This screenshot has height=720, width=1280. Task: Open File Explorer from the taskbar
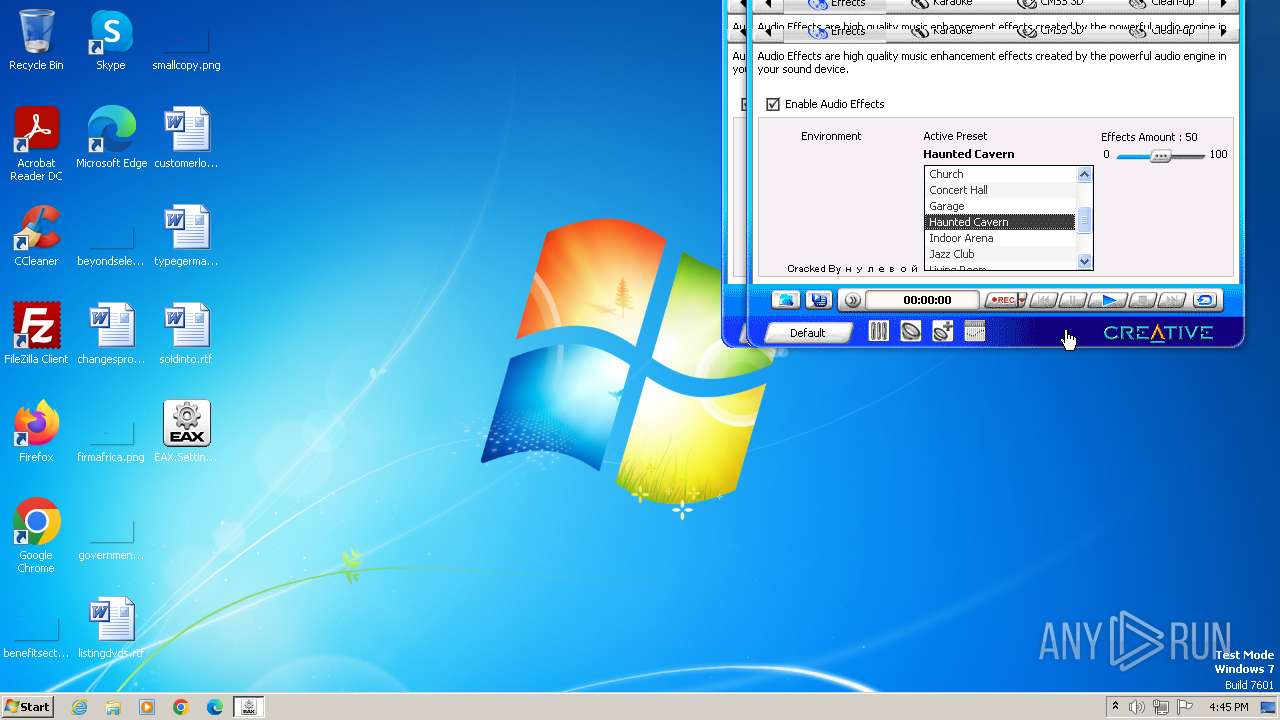(113, 707)
